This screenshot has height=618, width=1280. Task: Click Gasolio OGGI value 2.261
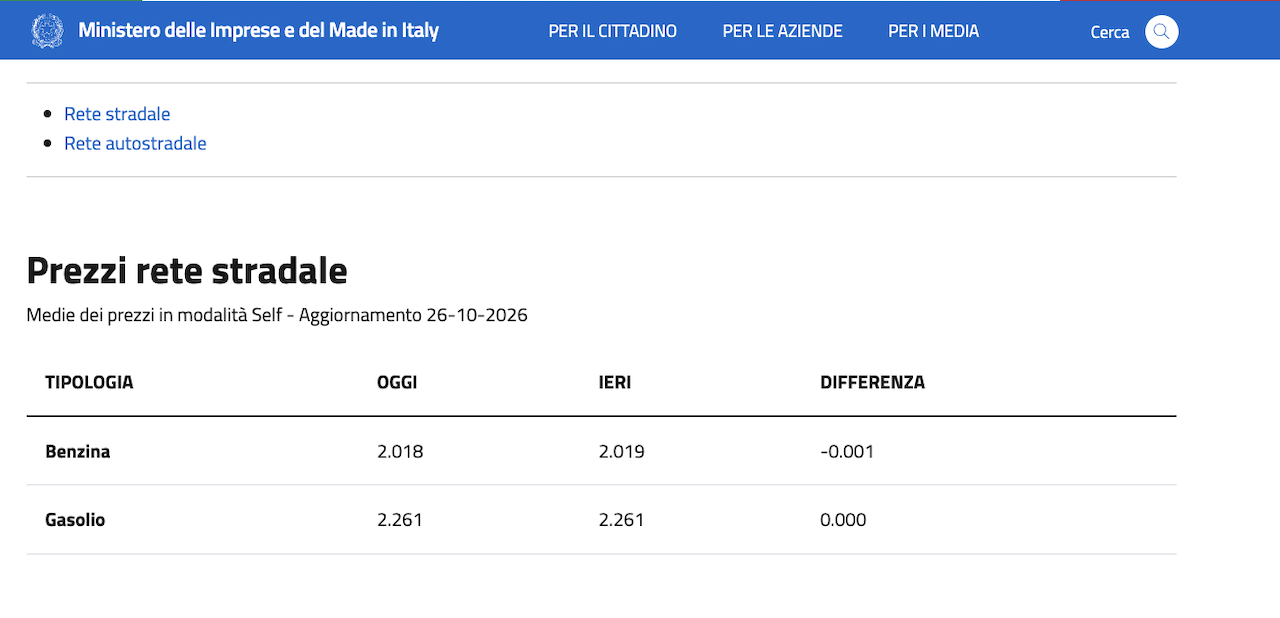pos(400,520)
